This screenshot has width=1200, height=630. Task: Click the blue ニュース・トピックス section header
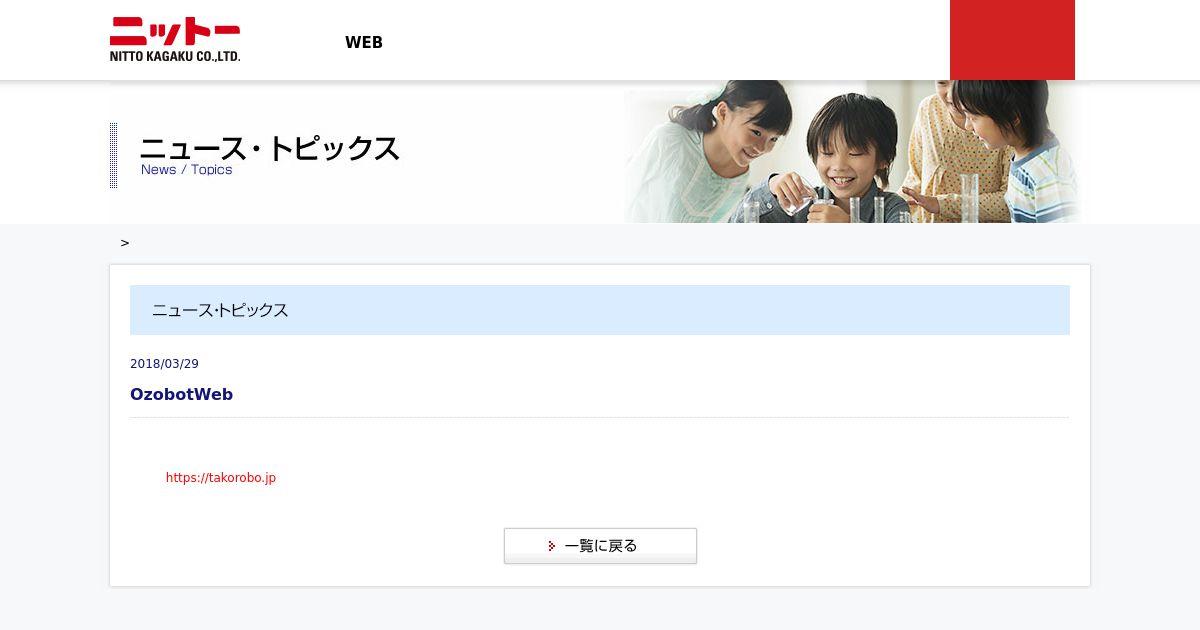pos(600,310)
